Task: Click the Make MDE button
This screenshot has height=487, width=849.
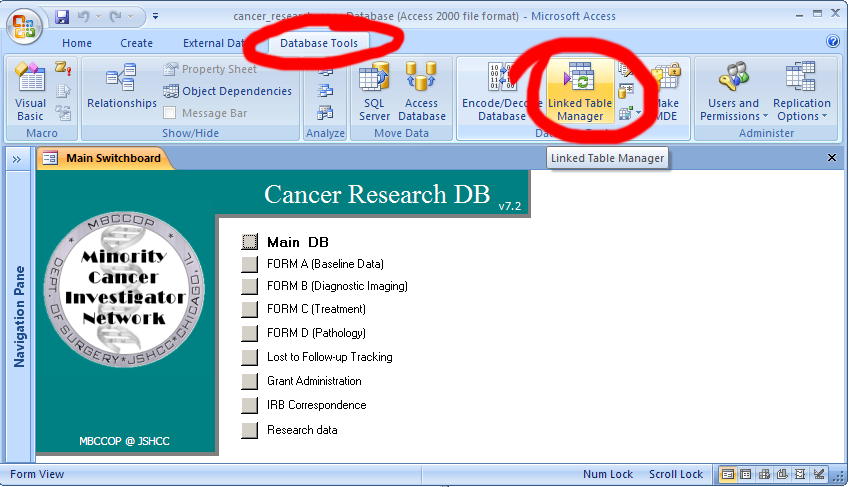Action: pos(666,92)
